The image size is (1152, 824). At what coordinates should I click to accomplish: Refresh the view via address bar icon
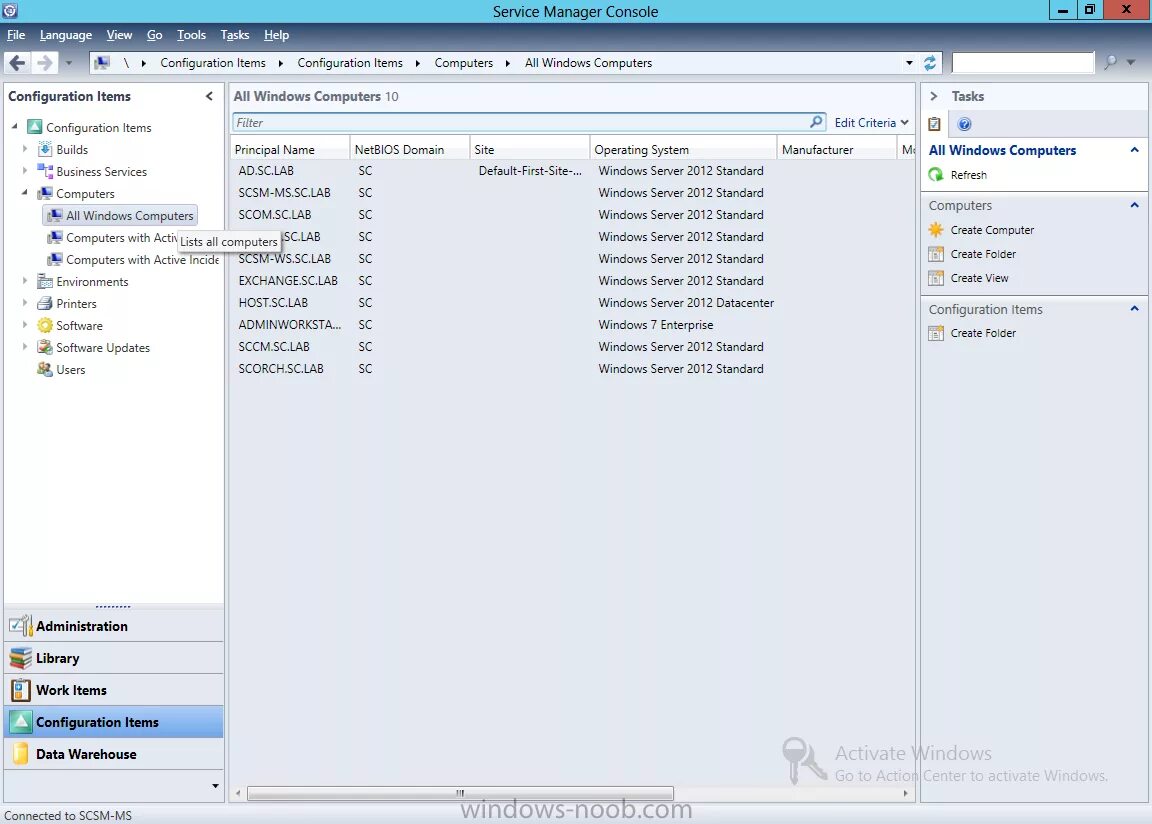pos(929,63)
